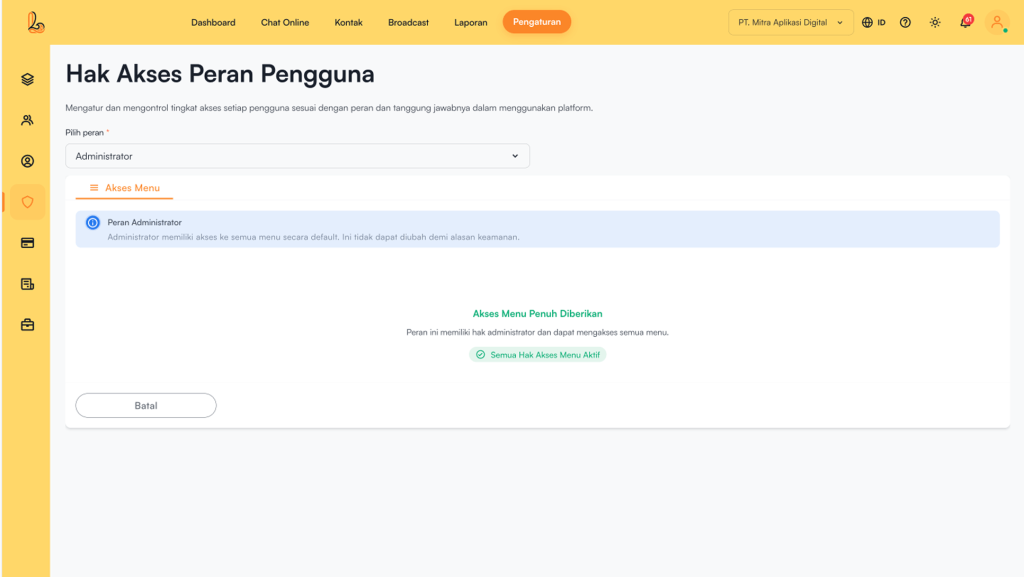Click the Semua Hak Akses Menu Aktif badge
The image size is (1024, 577).
click(x=538, y=355)
